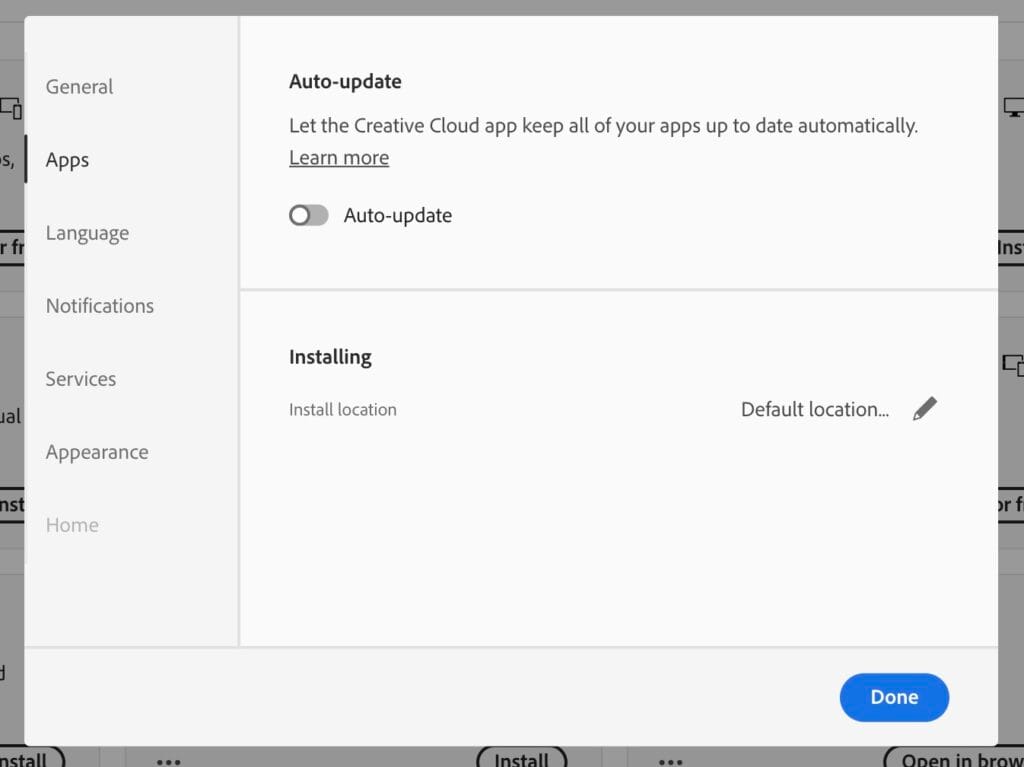
Task: Select the Services settings section
Action: (80, 378)
